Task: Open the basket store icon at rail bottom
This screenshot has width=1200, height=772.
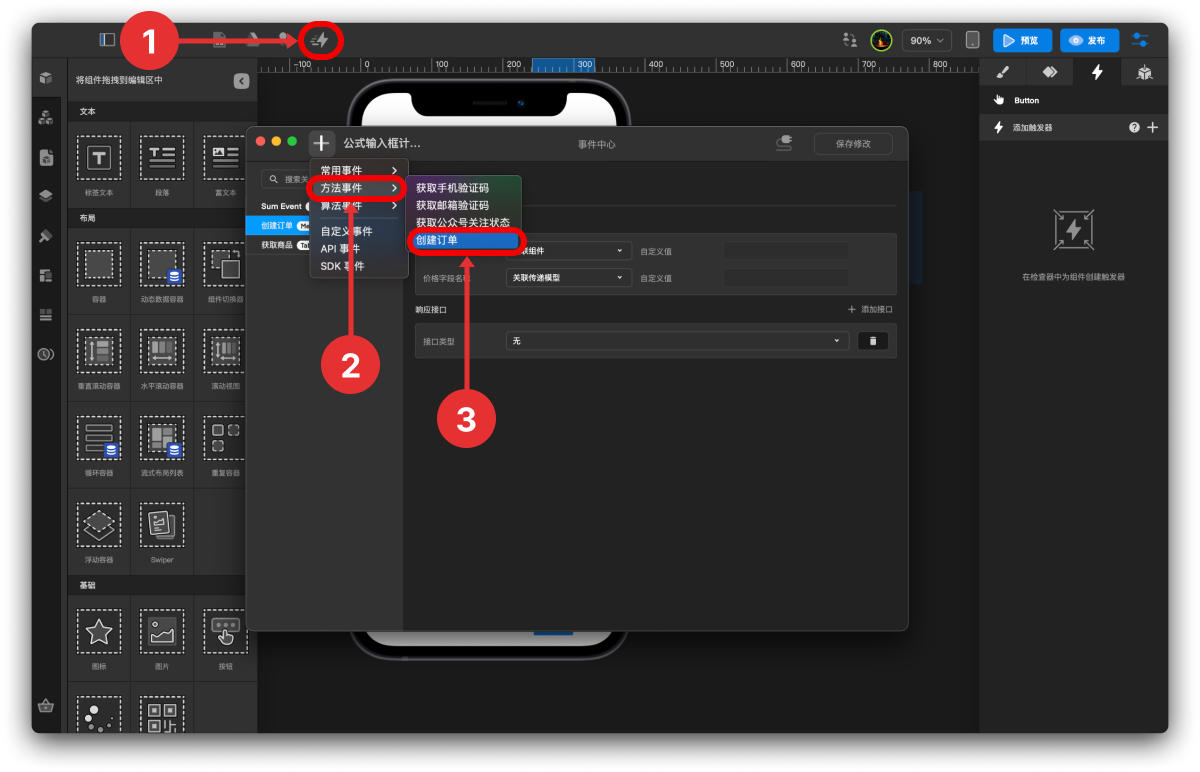Action: coord(46,705)
